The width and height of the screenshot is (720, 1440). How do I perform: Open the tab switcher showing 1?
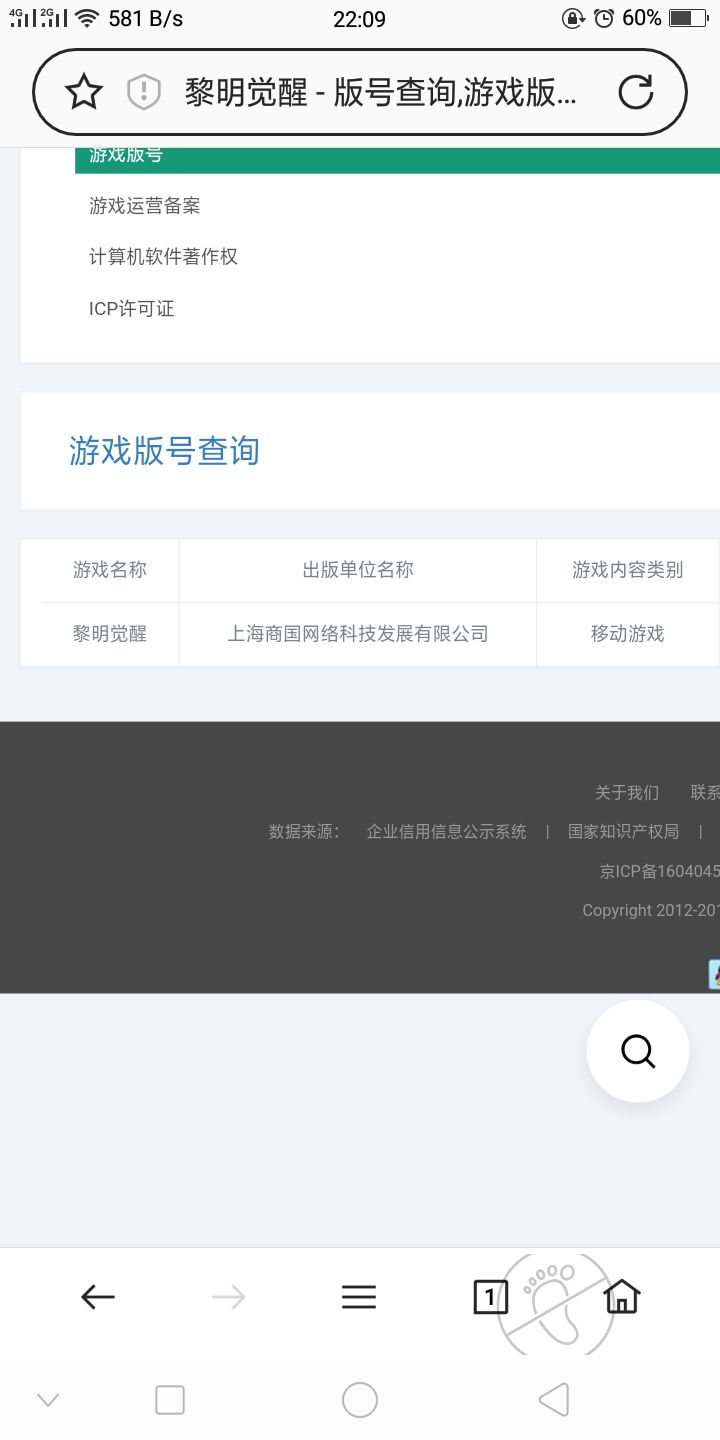490,1297
